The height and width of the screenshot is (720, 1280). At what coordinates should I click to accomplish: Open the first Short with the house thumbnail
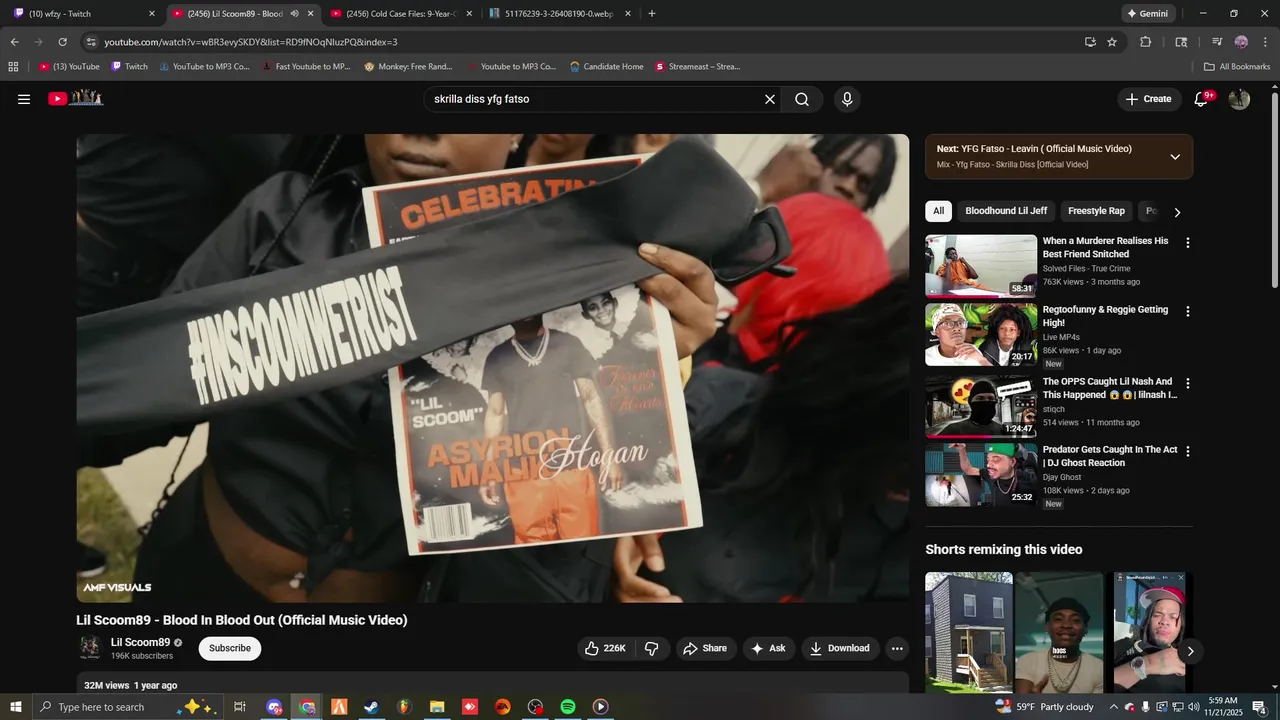tap(969, 632)
